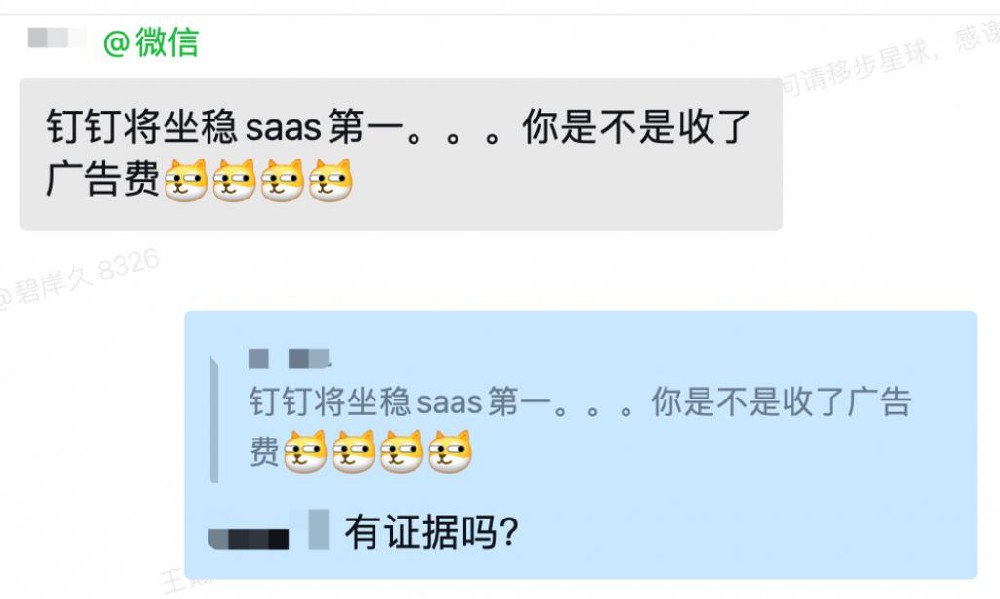Image resolution: width=1000 pixels, height=599 pixels.
Task: Tap first doge emoji in quoted reply
Action: pos(305,452)
